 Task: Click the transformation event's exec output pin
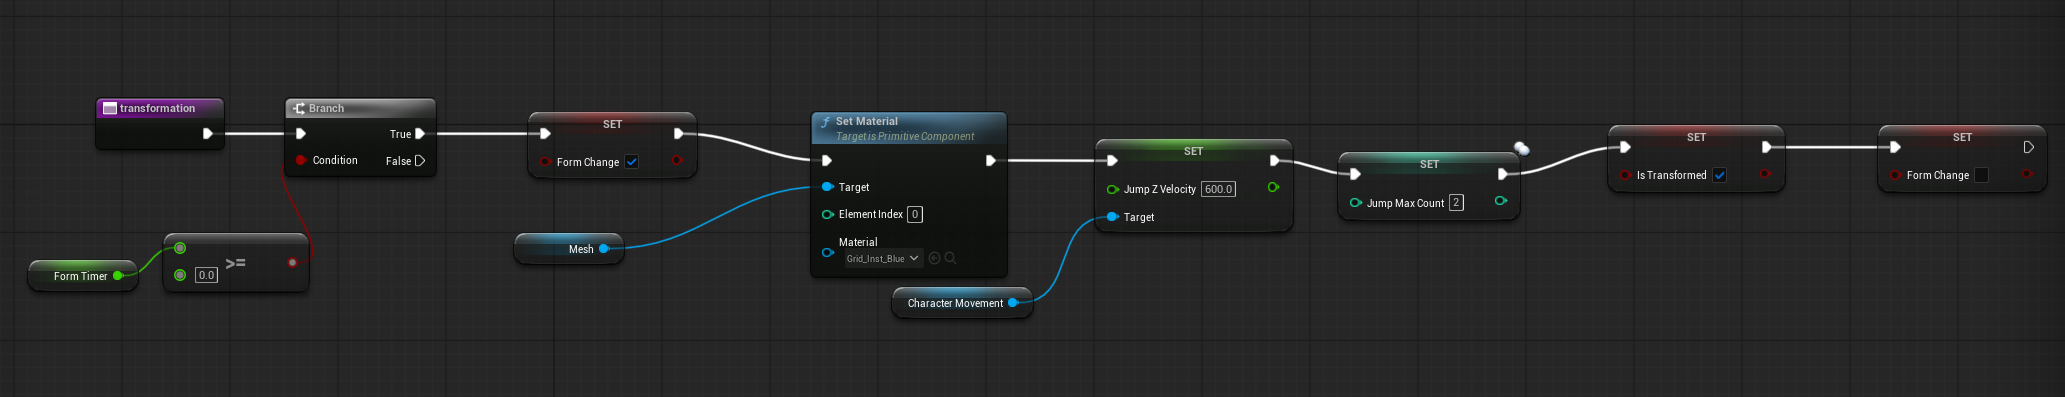click(207, 133)
